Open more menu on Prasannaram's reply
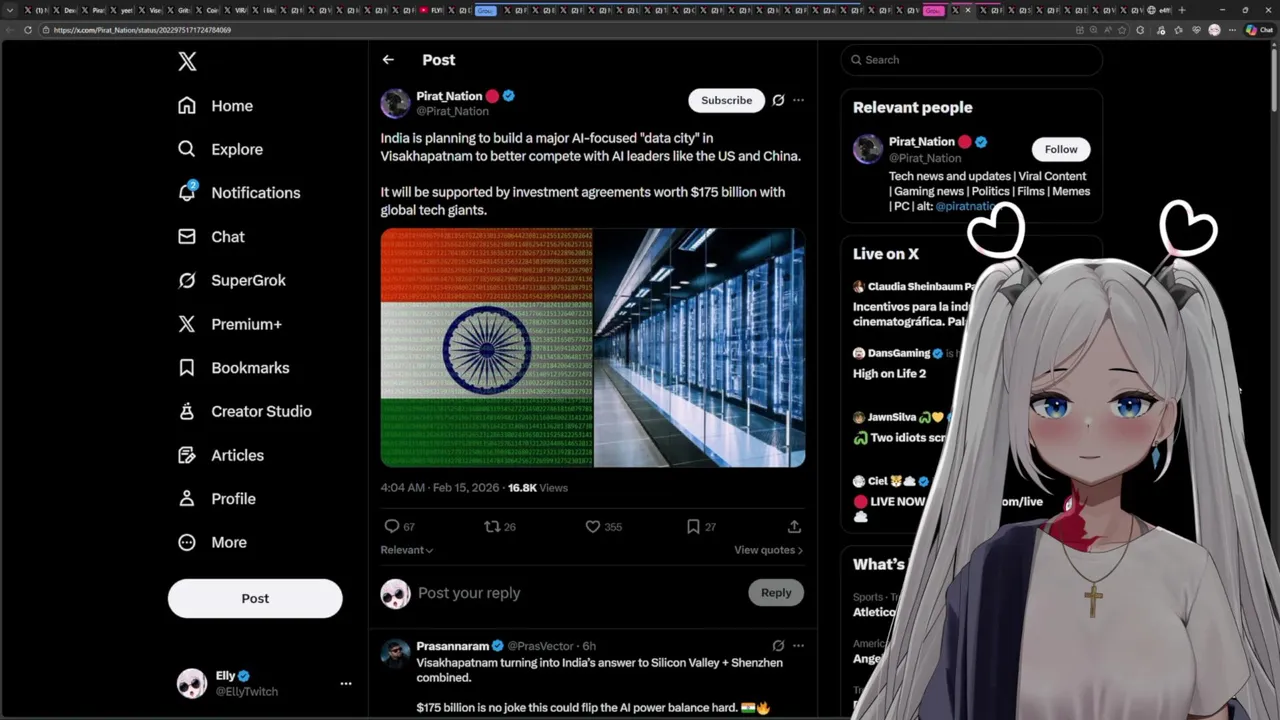The width and height of the screenshot is (1280, 720). tap(798, 646)
